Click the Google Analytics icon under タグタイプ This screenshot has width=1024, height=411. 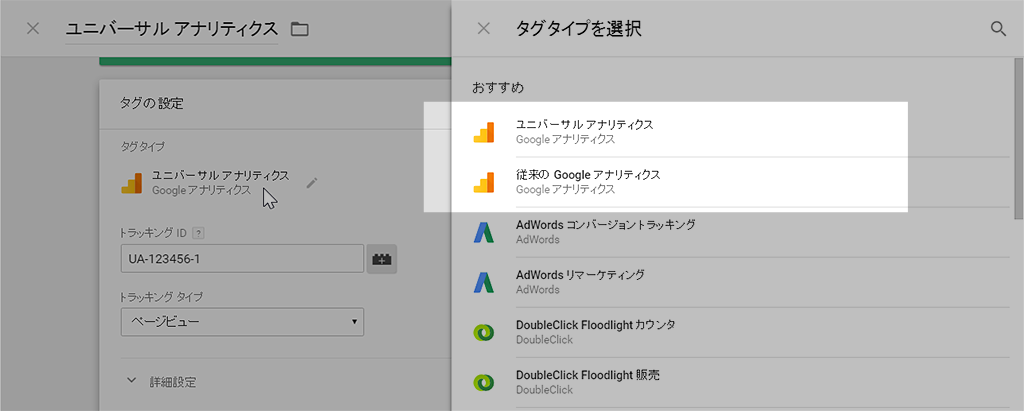132,183
